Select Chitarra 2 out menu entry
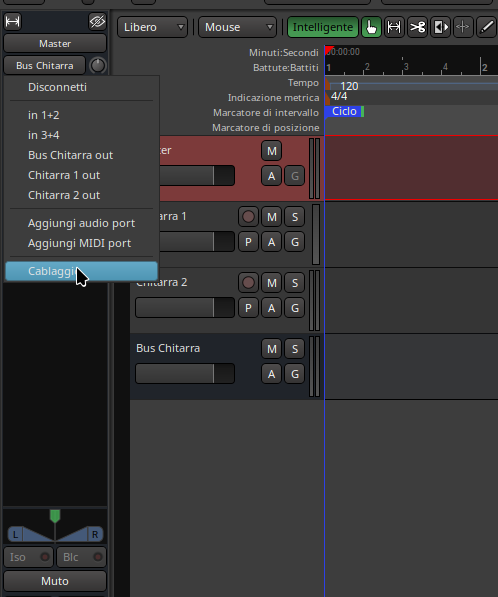 81,195
